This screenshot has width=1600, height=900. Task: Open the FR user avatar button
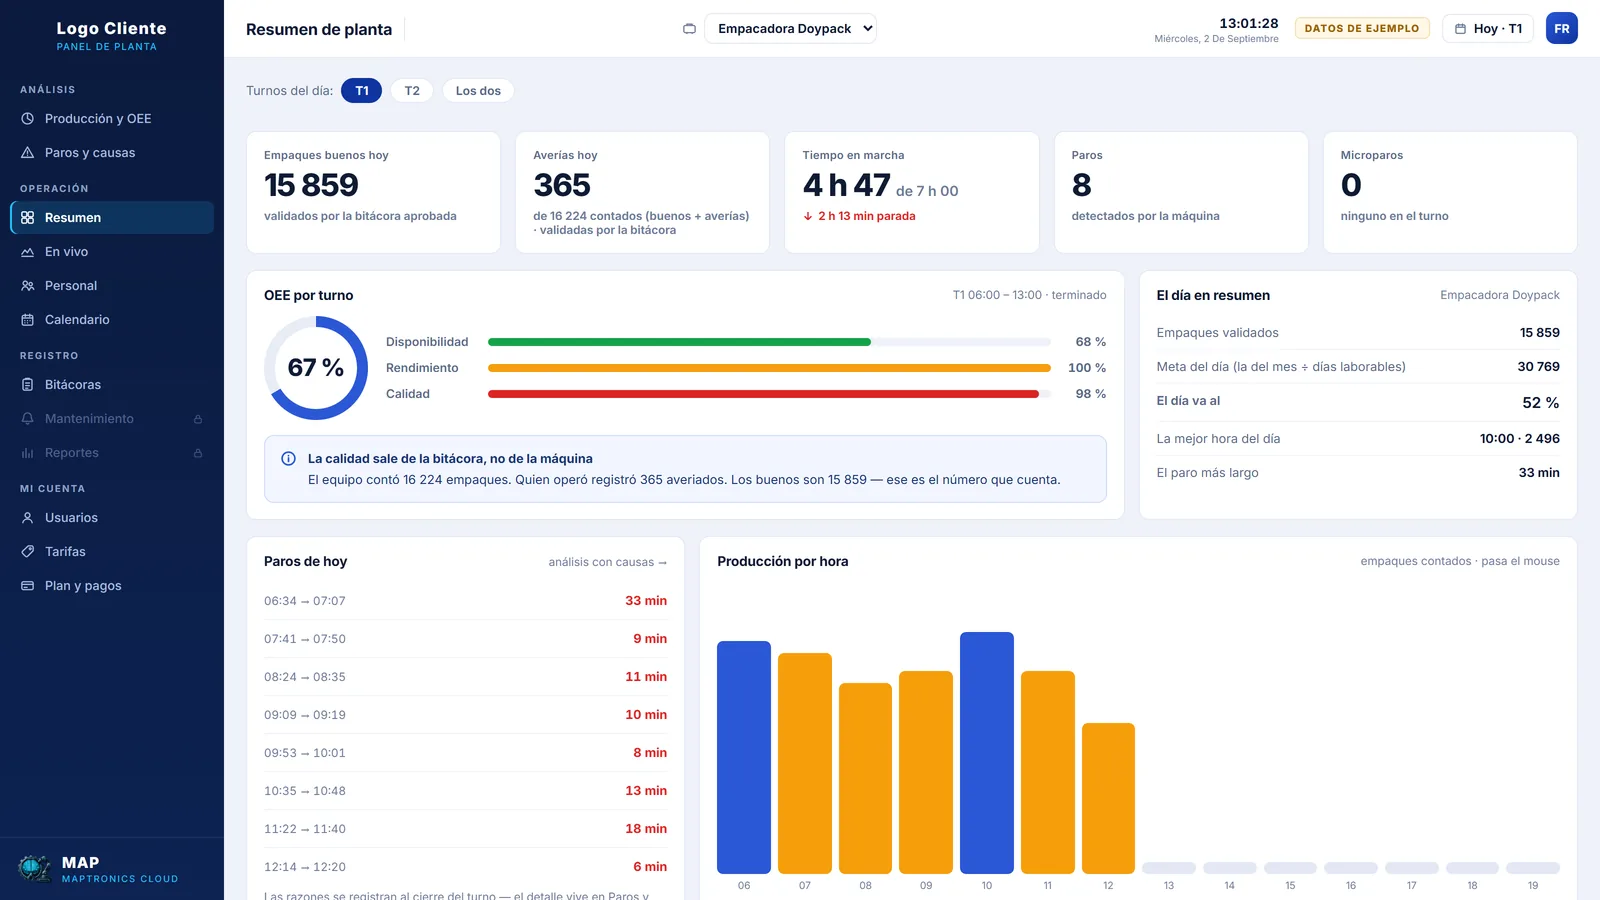tap(1562, 28)
